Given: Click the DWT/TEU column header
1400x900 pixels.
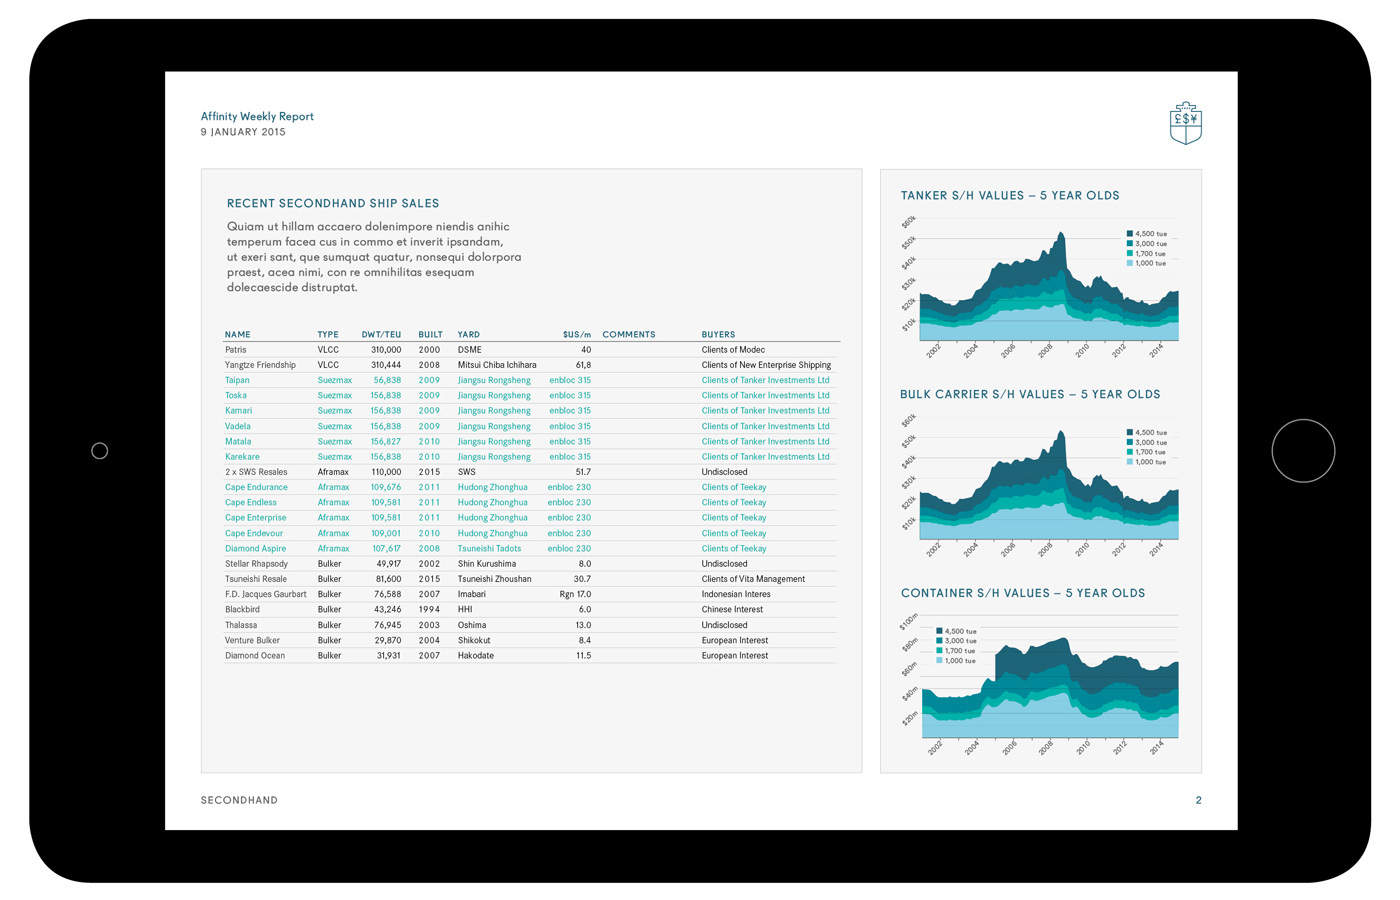Looking at the screenshot, I should click(381, 335).
